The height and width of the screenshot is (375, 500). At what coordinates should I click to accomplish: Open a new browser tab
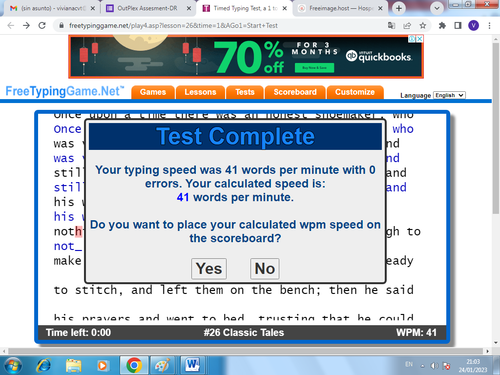[399, 8]
